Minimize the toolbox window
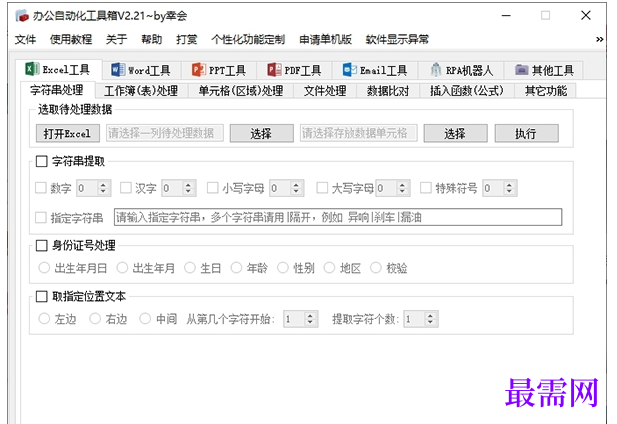The width and height of the screenshot is (617, 424). click(x=506, y=15)
